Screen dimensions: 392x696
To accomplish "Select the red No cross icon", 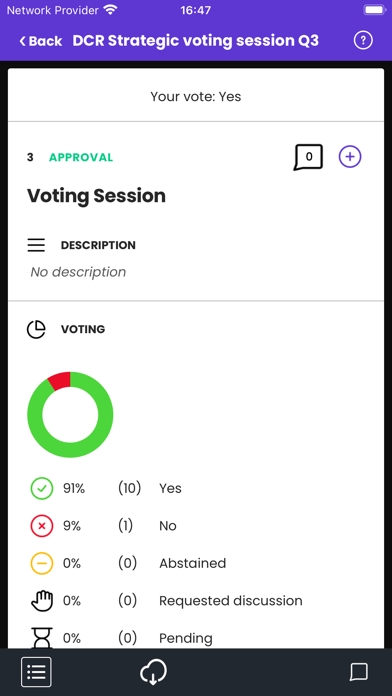I will [42, 526].
